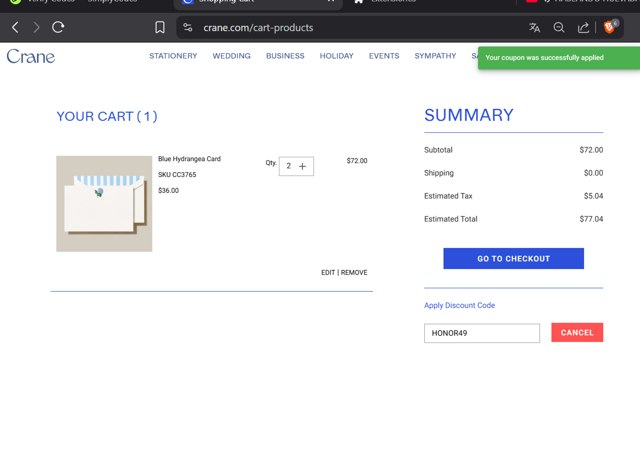Click the address bar URL crane.com/cart-products
The height and width of the screenshot is (468, 640).
(258, 28)
